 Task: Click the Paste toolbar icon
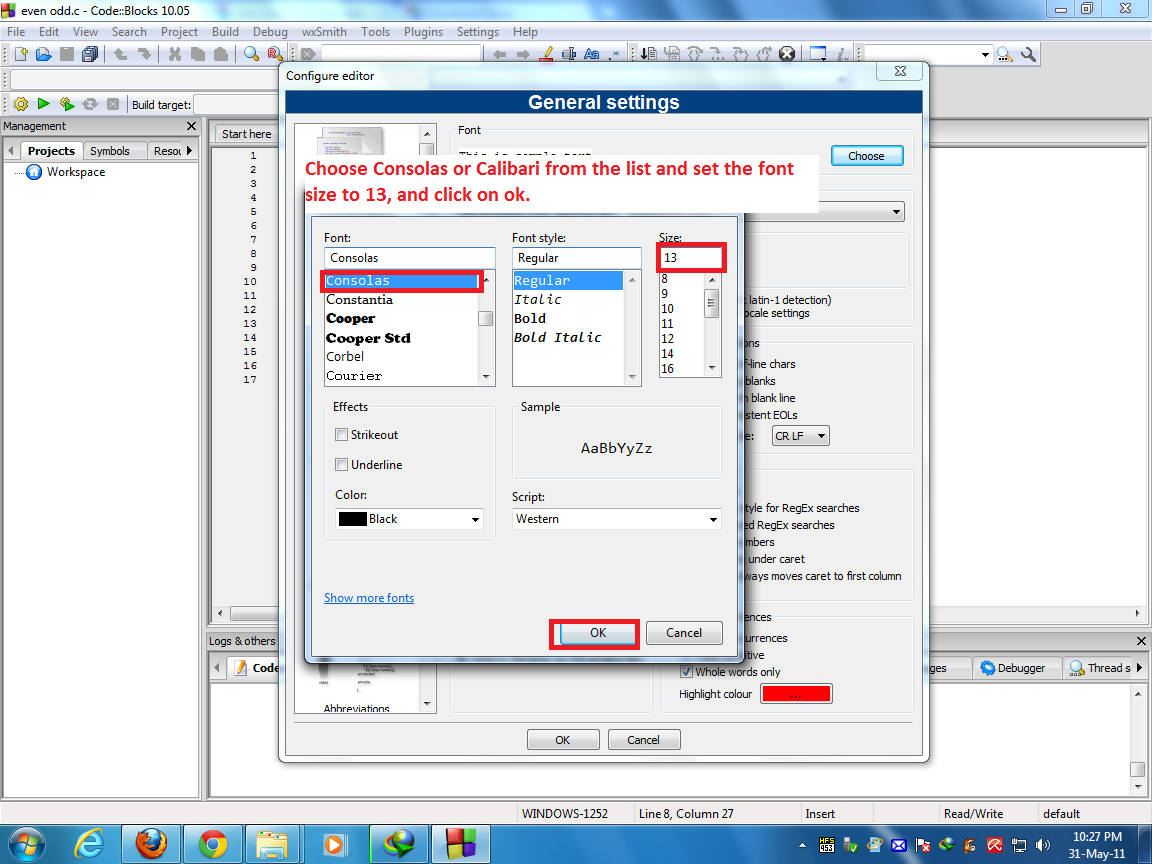220,54
